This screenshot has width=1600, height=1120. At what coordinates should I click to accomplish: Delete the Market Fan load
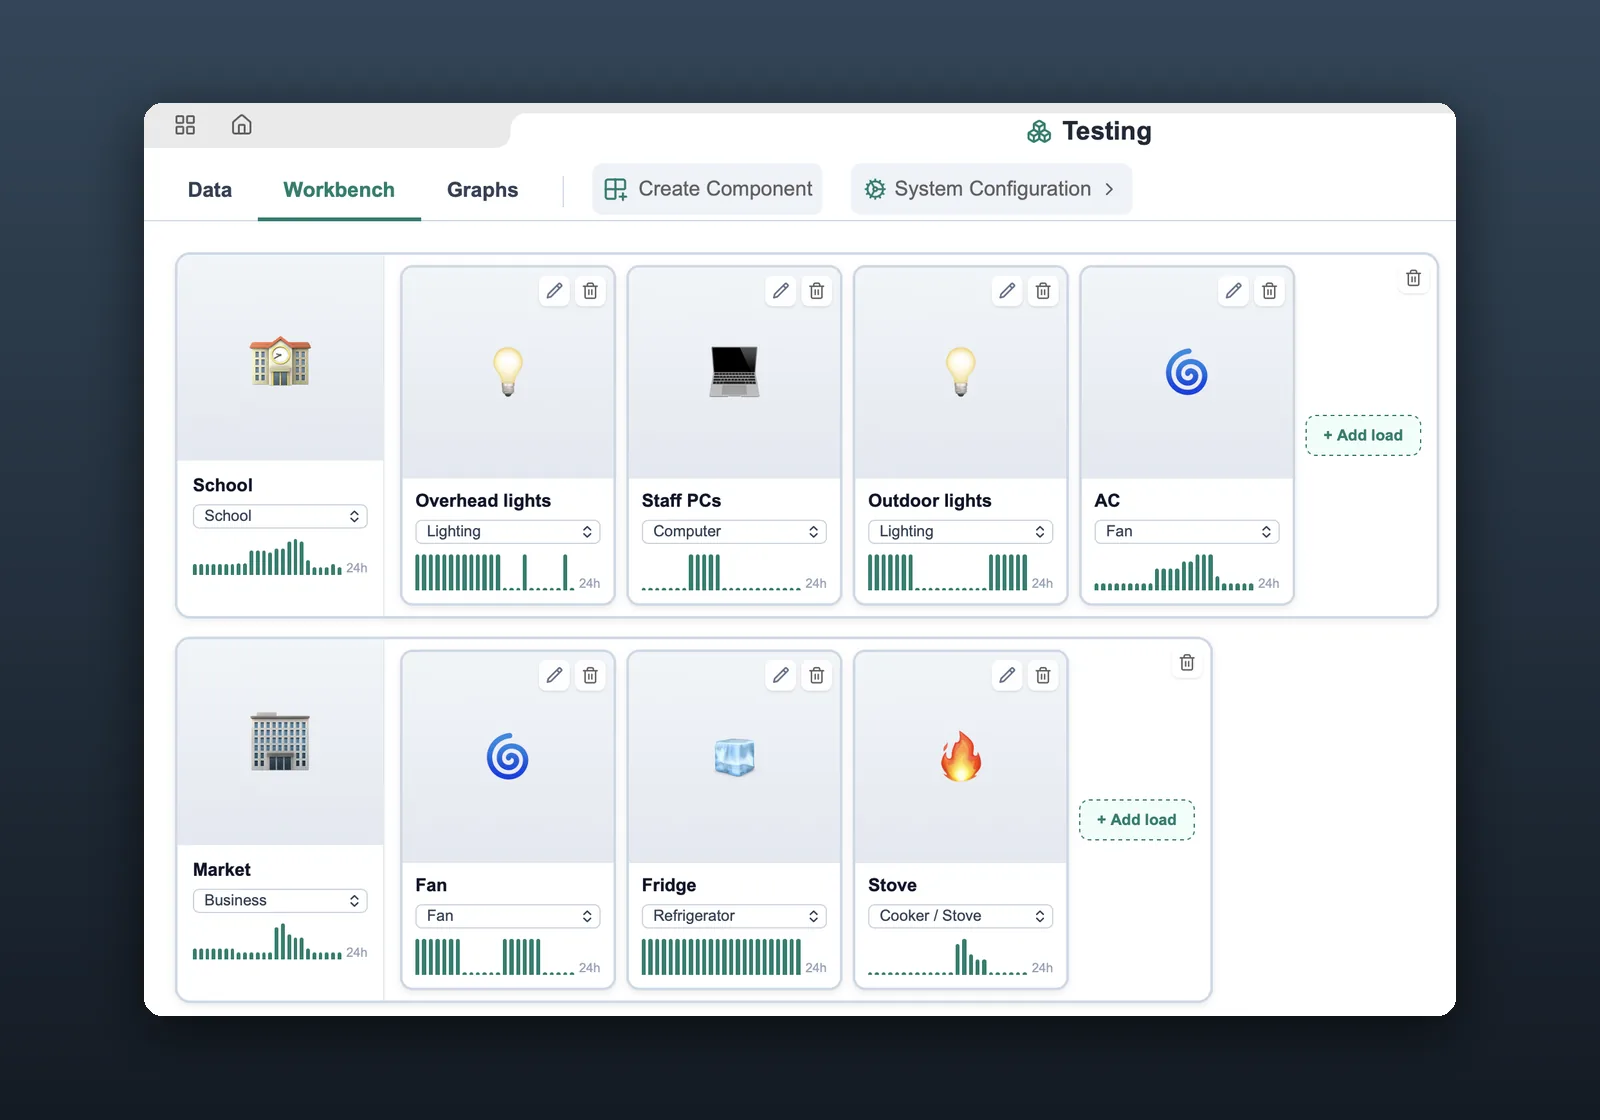tap(590, 676)
